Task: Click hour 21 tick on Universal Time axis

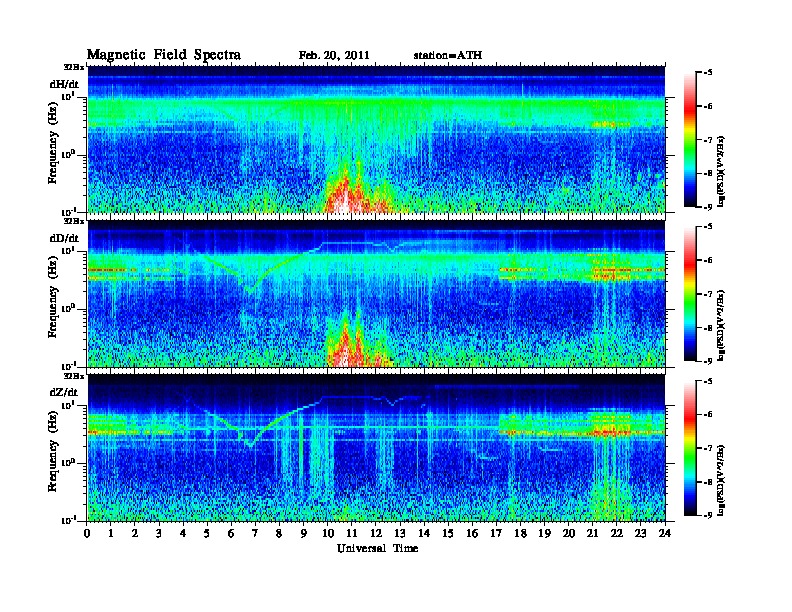Action: [593, 533]
